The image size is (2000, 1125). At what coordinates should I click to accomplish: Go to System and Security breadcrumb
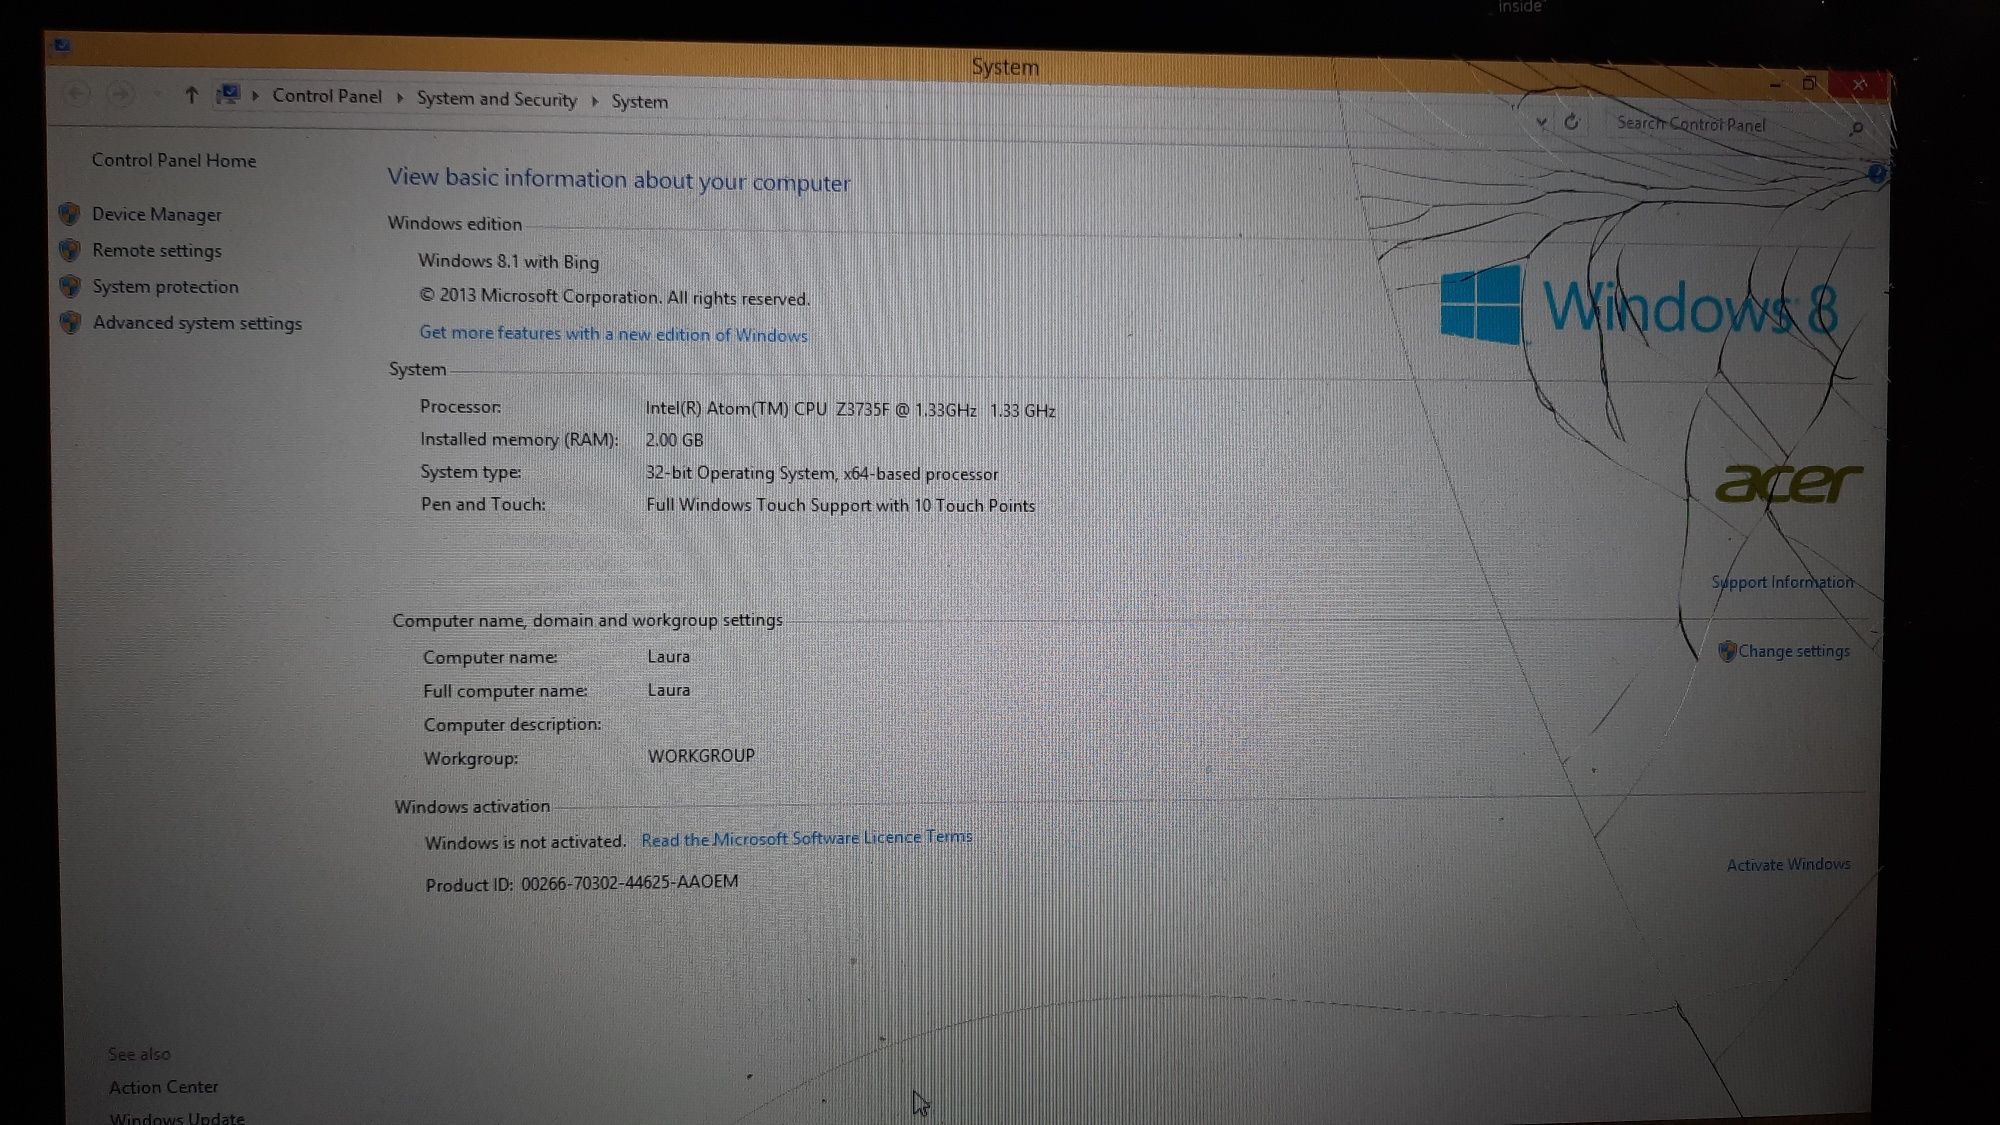click(497, 99)
